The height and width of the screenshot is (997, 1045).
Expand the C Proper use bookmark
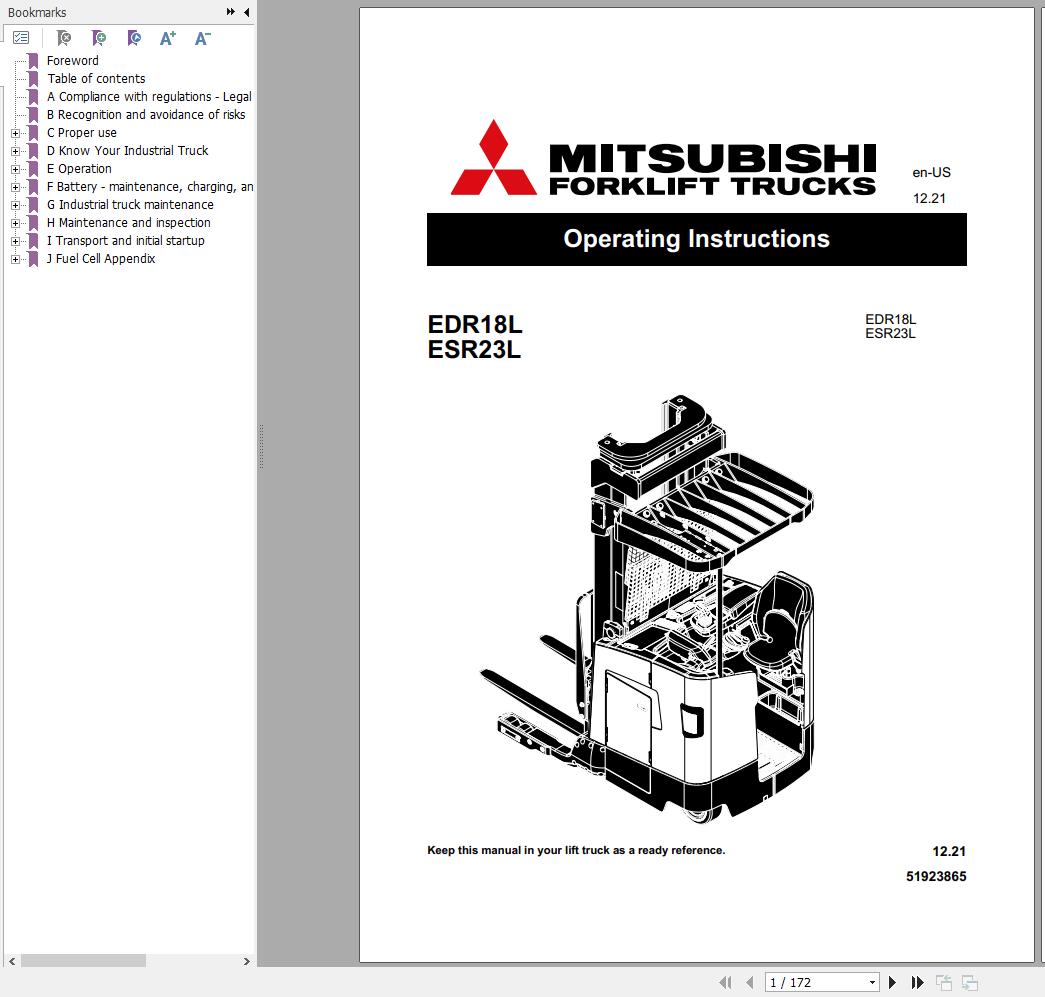point(15,133)
